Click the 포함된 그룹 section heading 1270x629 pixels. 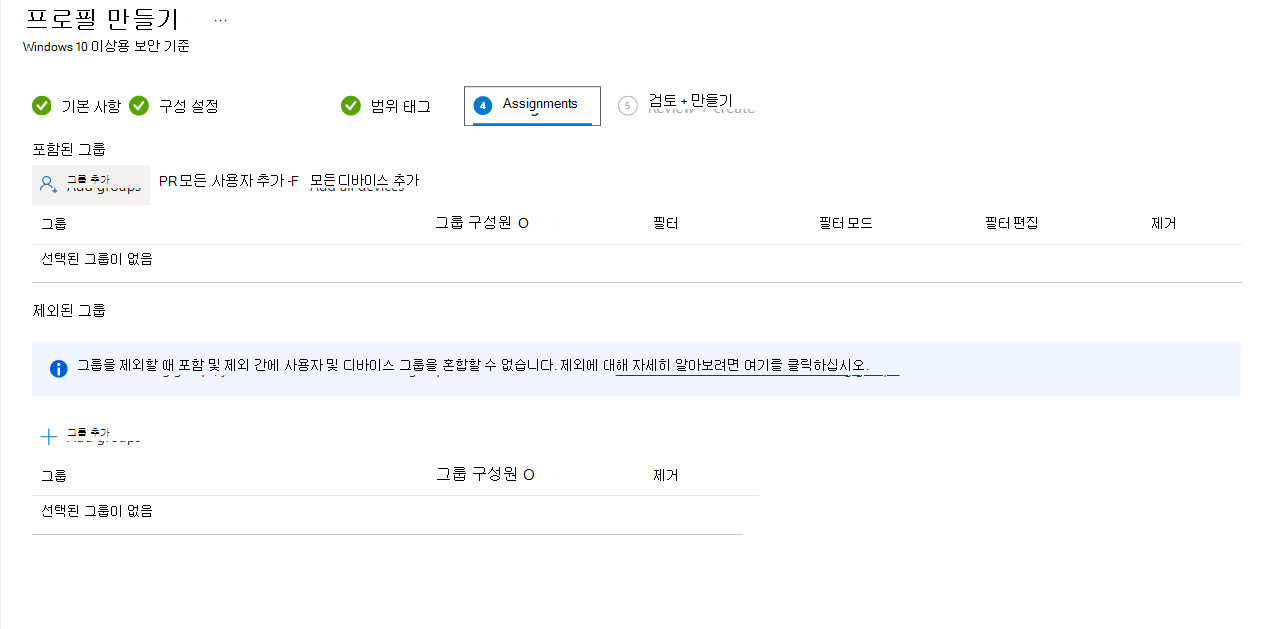(x=69, y=150)
